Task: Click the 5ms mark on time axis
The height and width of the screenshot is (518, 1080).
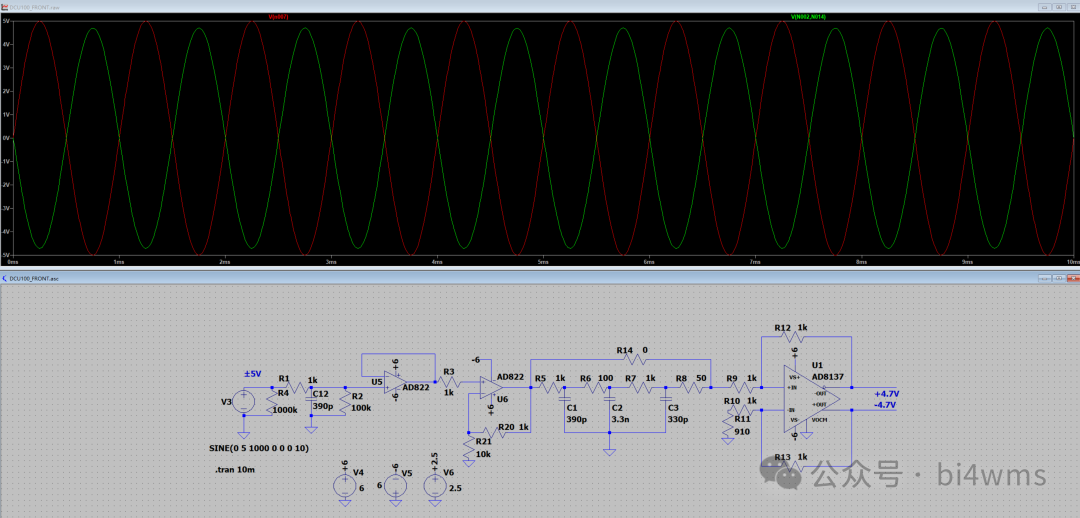Action: pyautogui.click(x=543, y=262)
